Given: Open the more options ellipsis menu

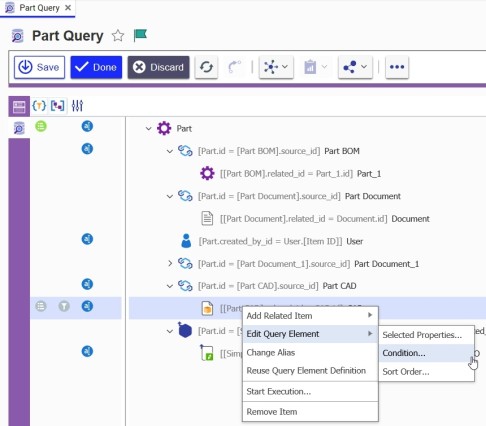Looking at the screenshot, I should pyautogui.click(x=397, y=67).
